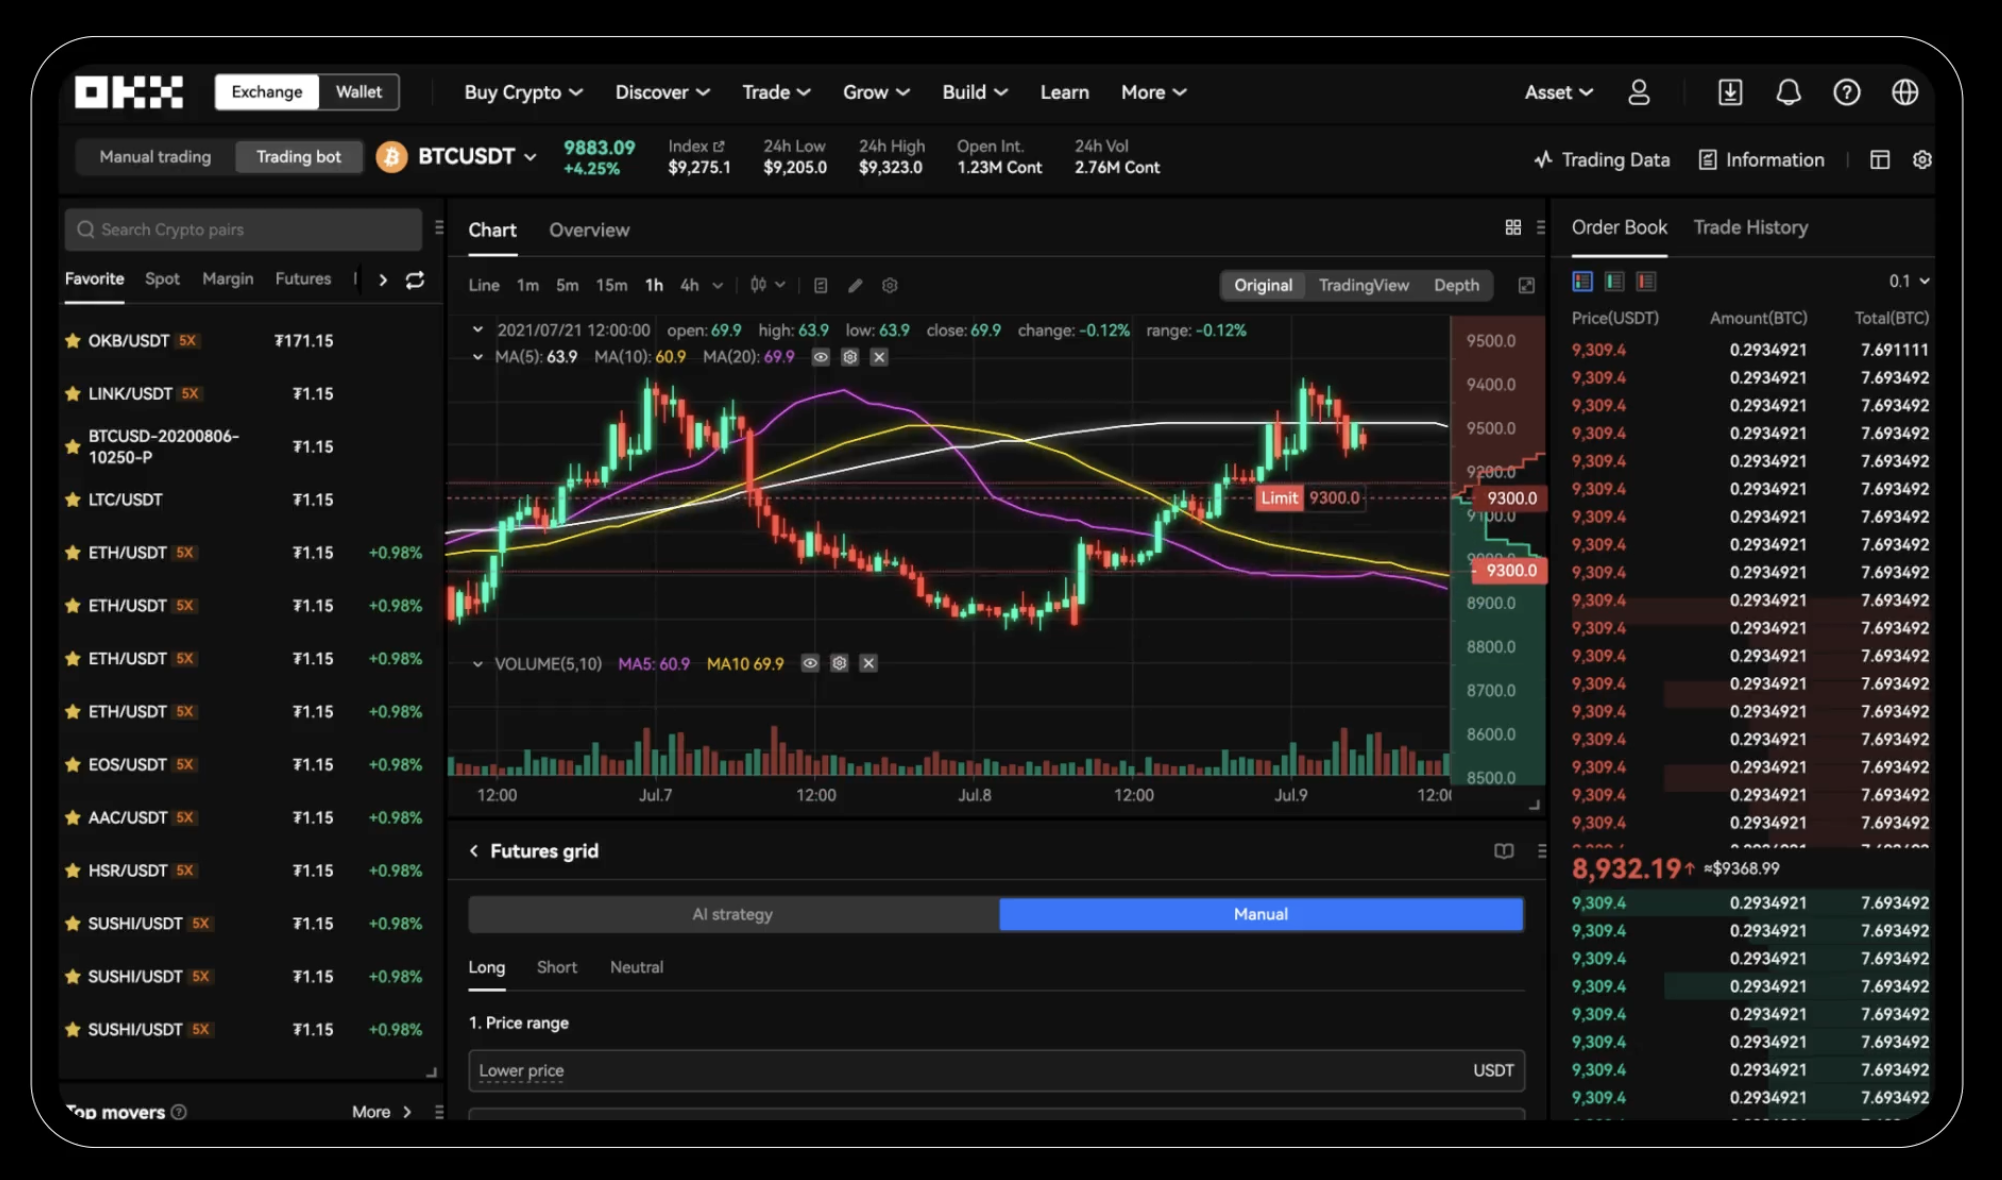Open the layout icon beside Information

point(1880,160)
